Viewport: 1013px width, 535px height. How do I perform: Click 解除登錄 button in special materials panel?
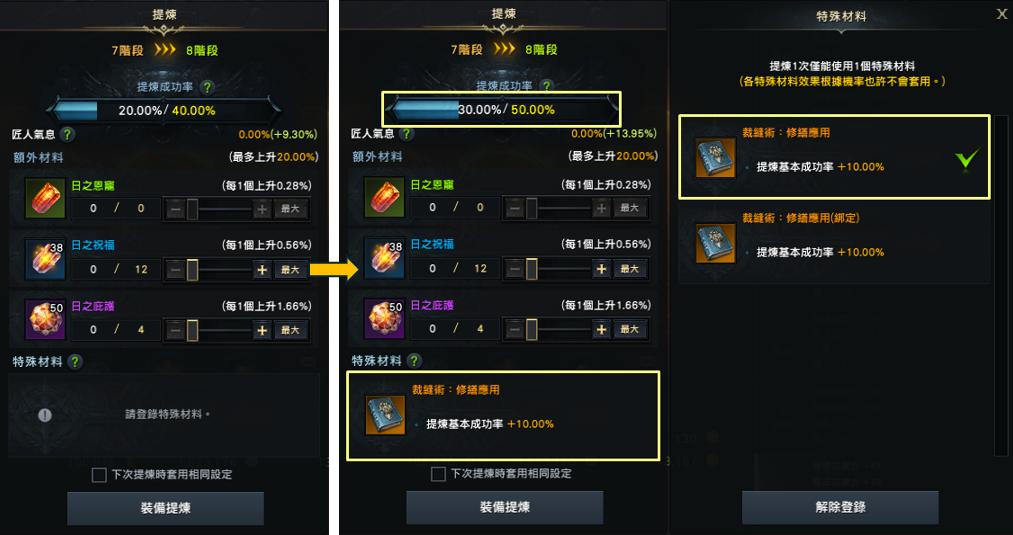[x=840, y=507]
